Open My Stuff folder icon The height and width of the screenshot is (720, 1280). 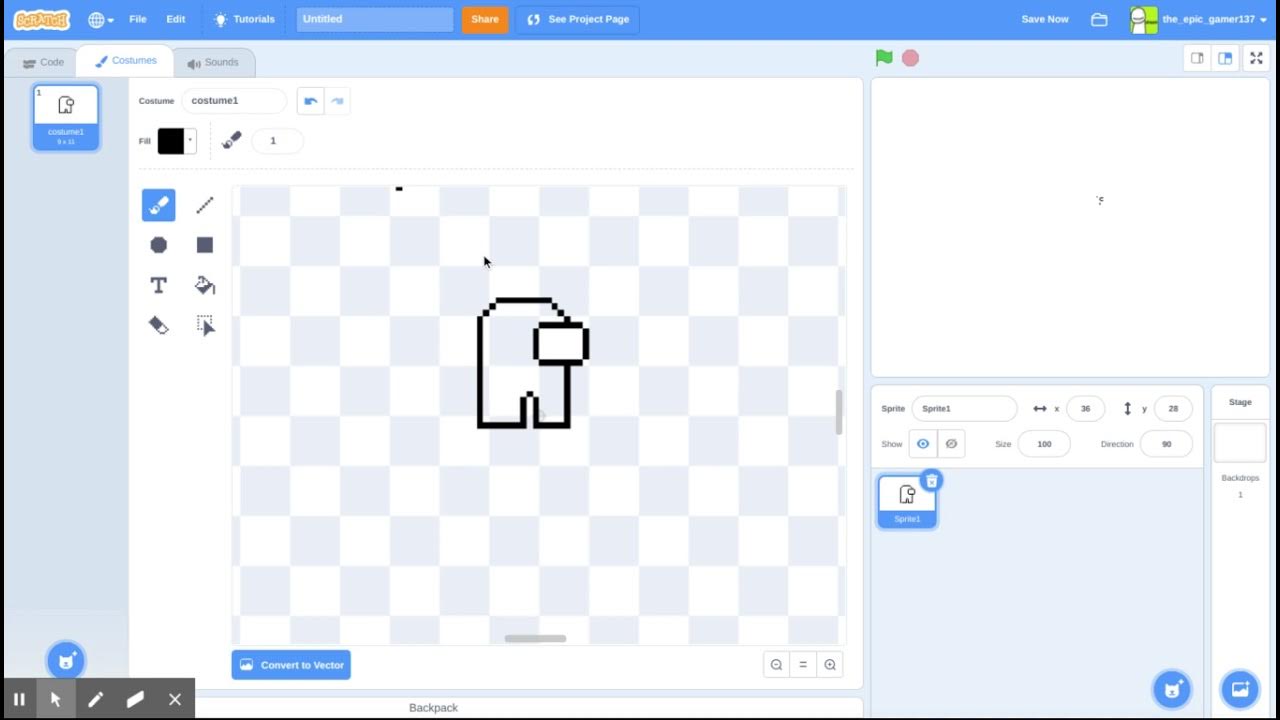(1099, 19)
